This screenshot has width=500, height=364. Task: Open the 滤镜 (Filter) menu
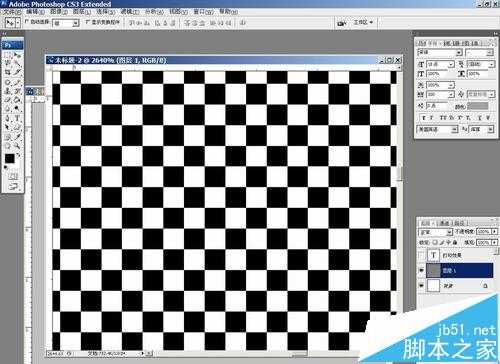click(x=130, y=12)
